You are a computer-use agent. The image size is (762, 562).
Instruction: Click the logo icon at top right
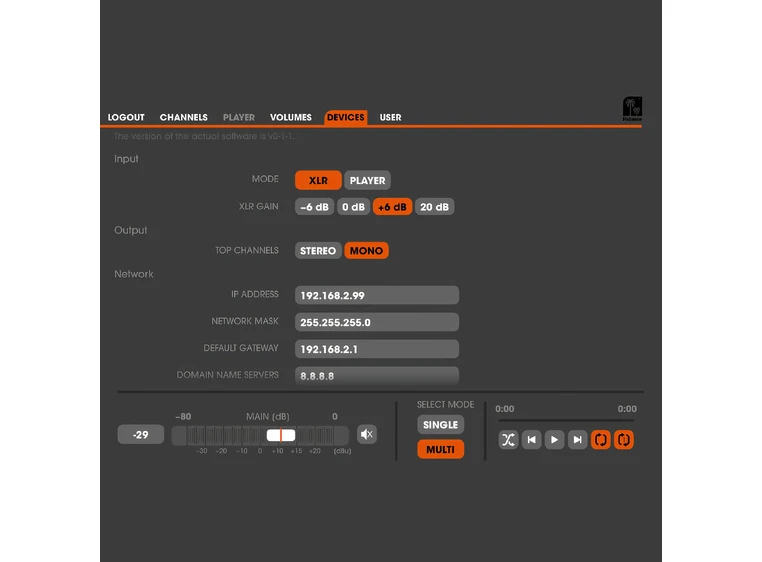(x=632, y=108)
